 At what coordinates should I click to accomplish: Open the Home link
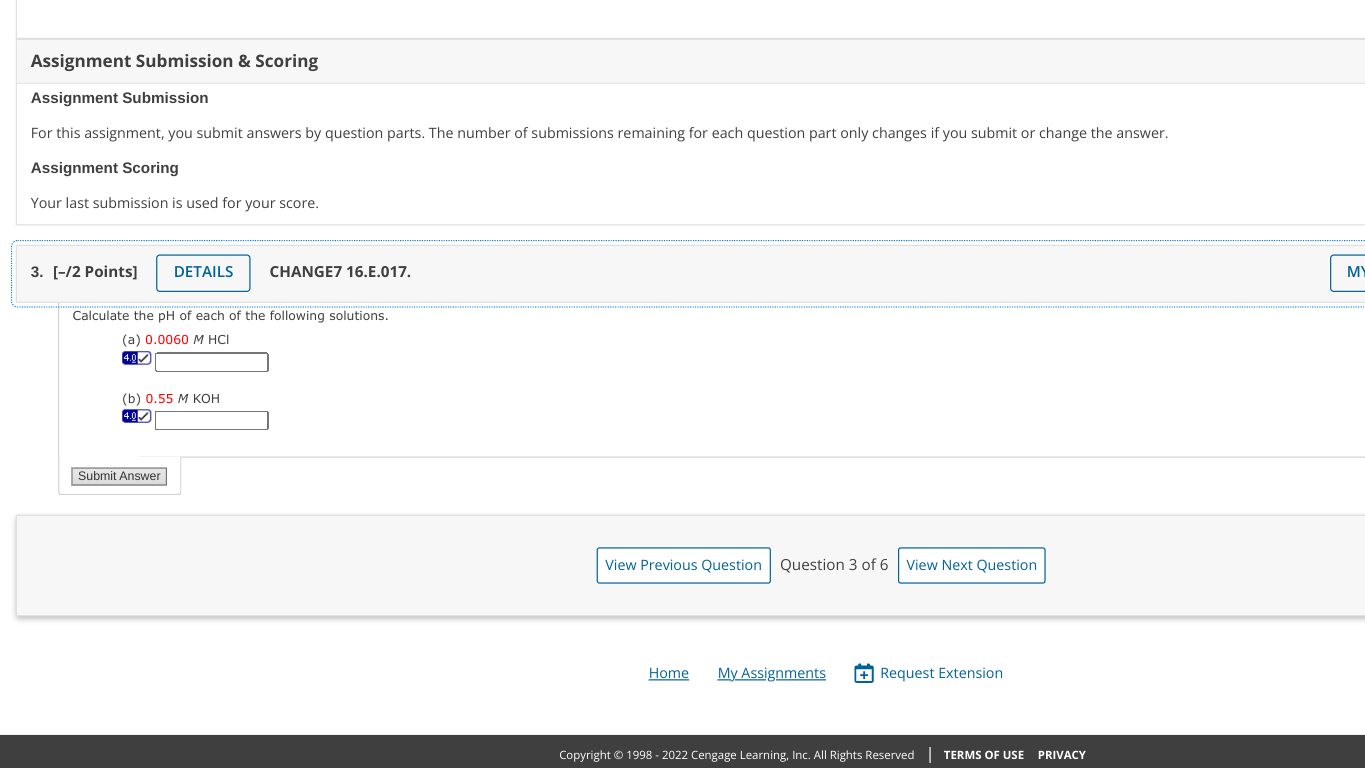click(x=668, y=673)
